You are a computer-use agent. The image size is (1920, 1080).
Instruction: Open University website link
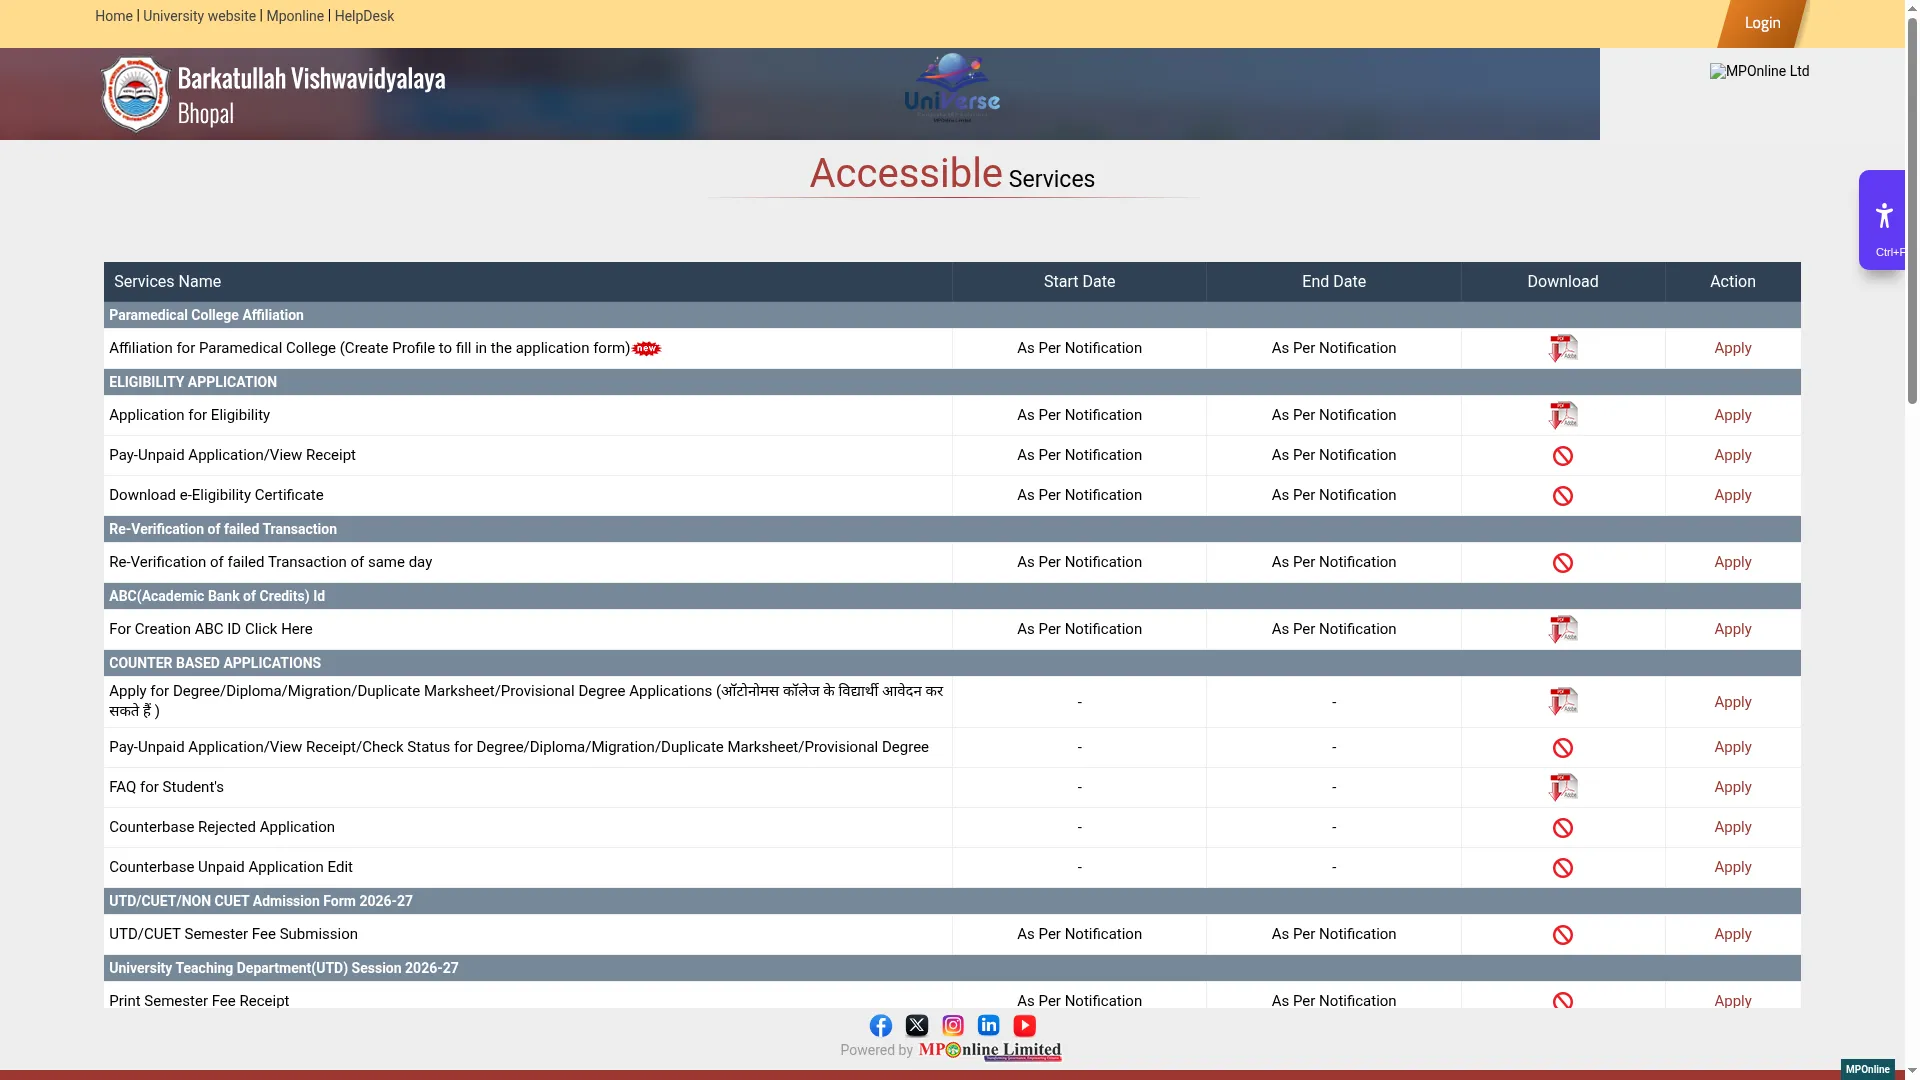coord(199,16)
